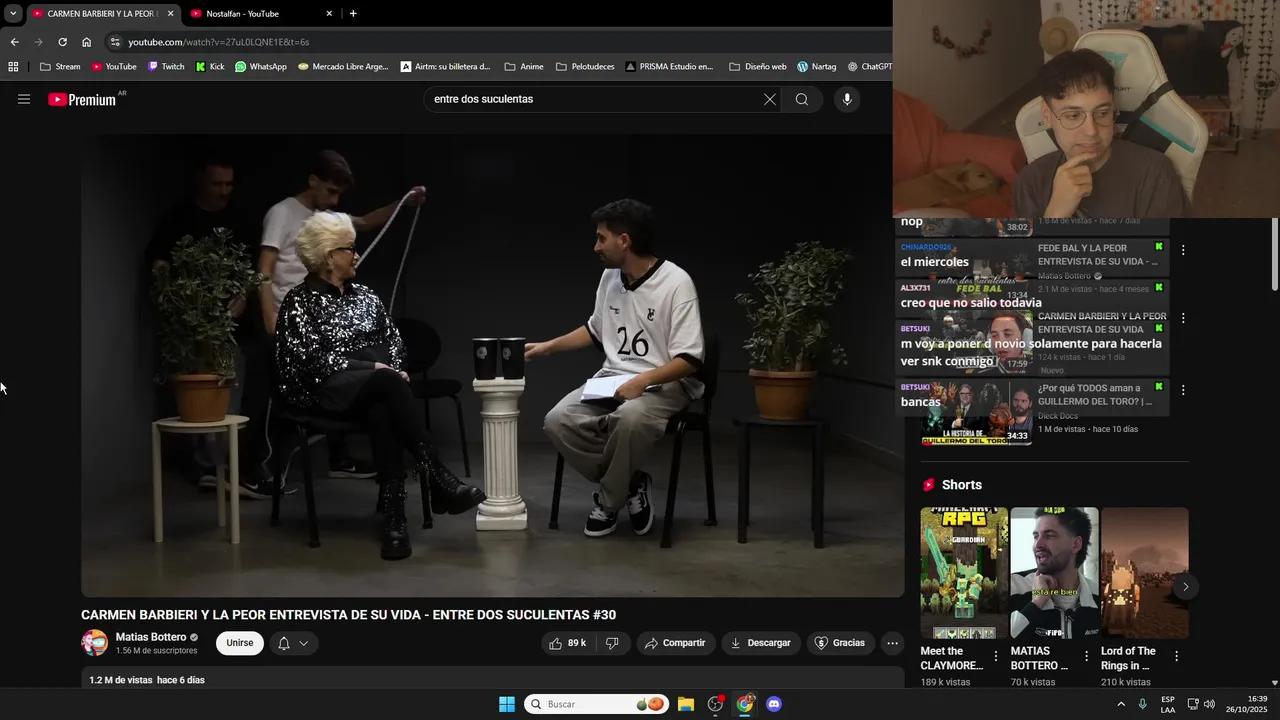Open Windows Start menu

pyautogui.click(x=507, y=704)
